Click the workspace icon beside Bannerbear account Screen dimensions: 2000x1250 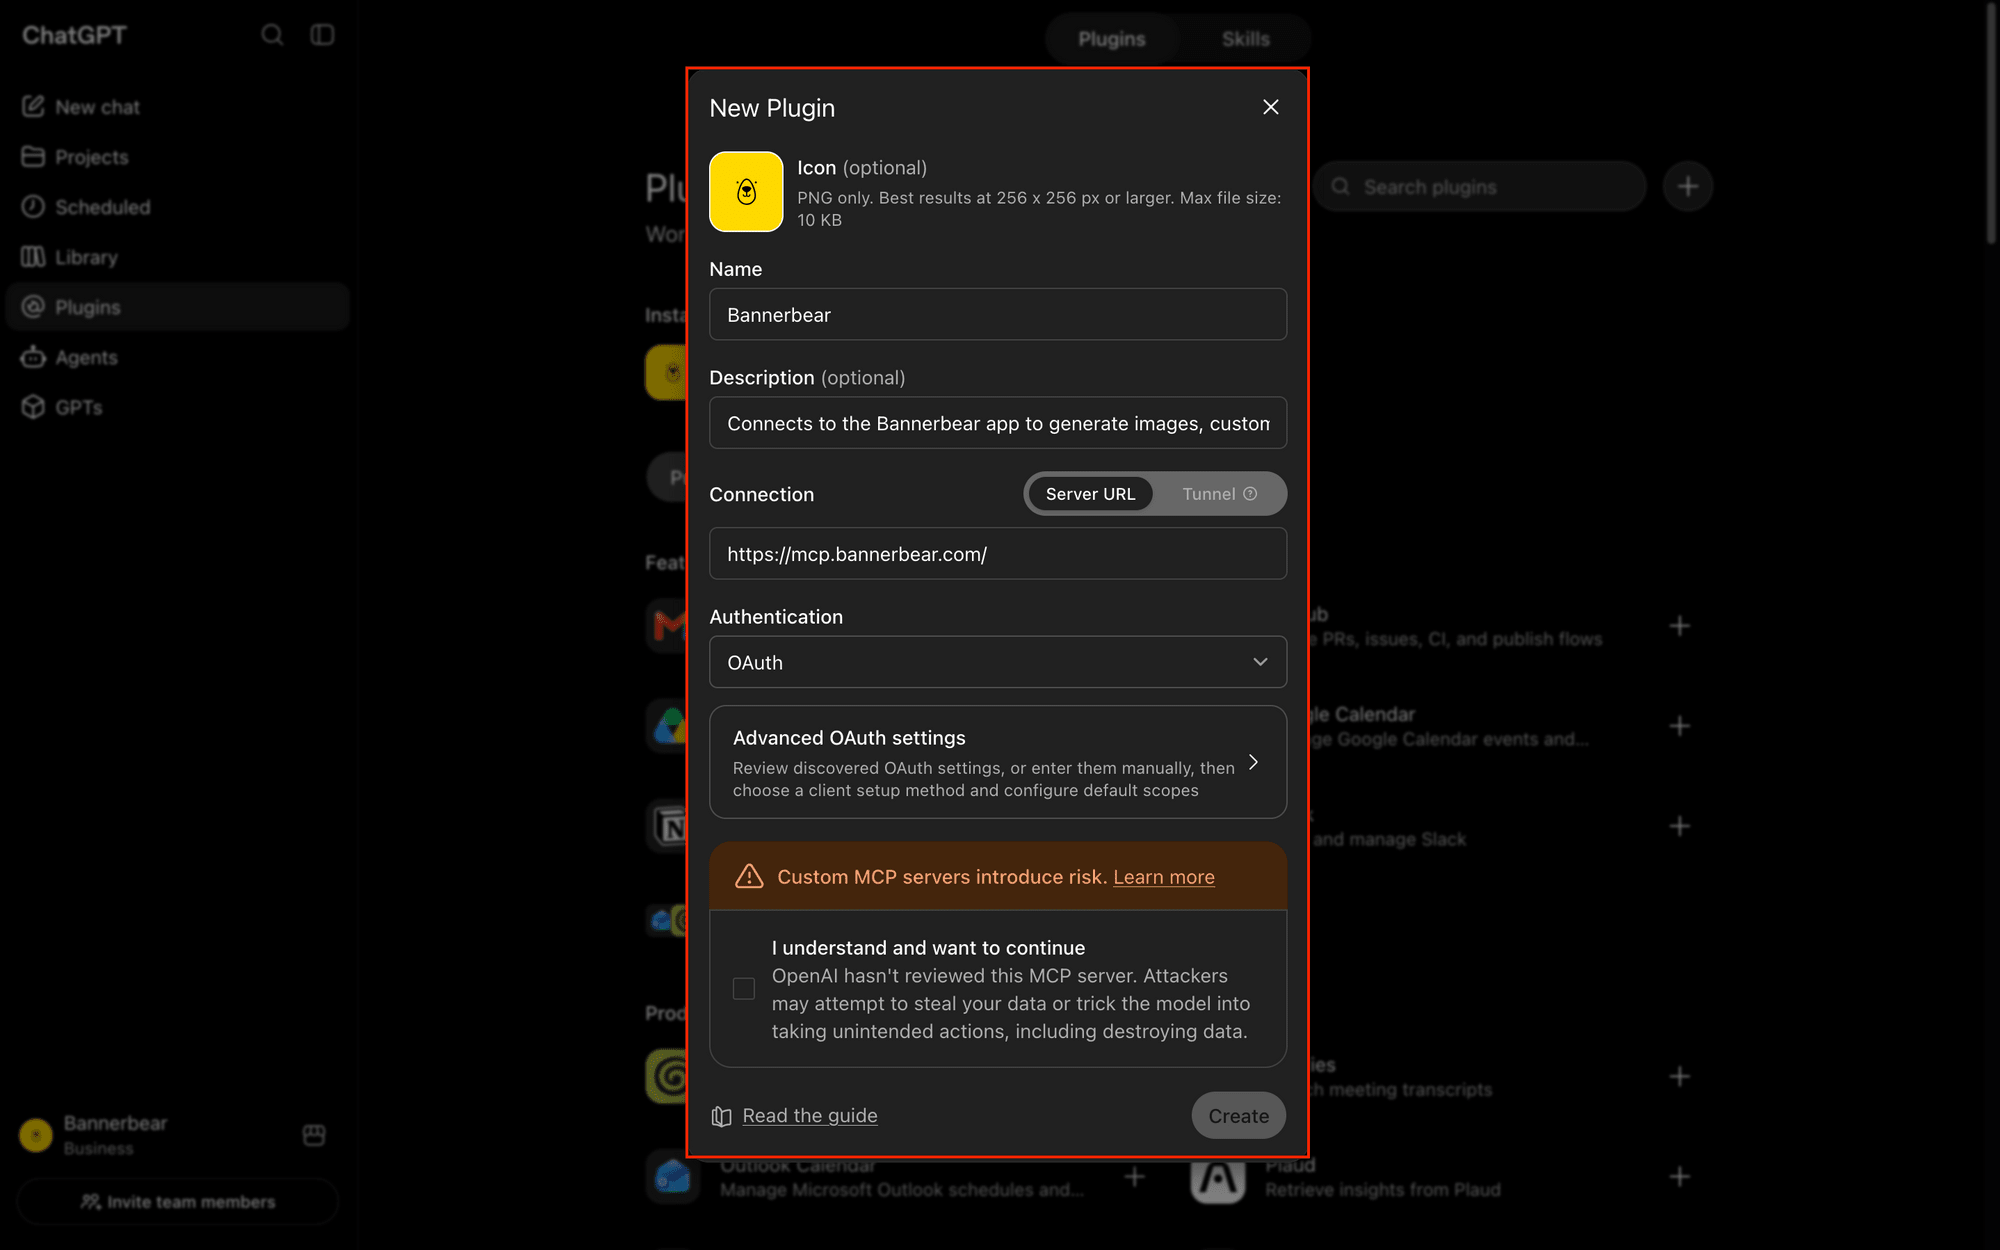click(314, 1135)
